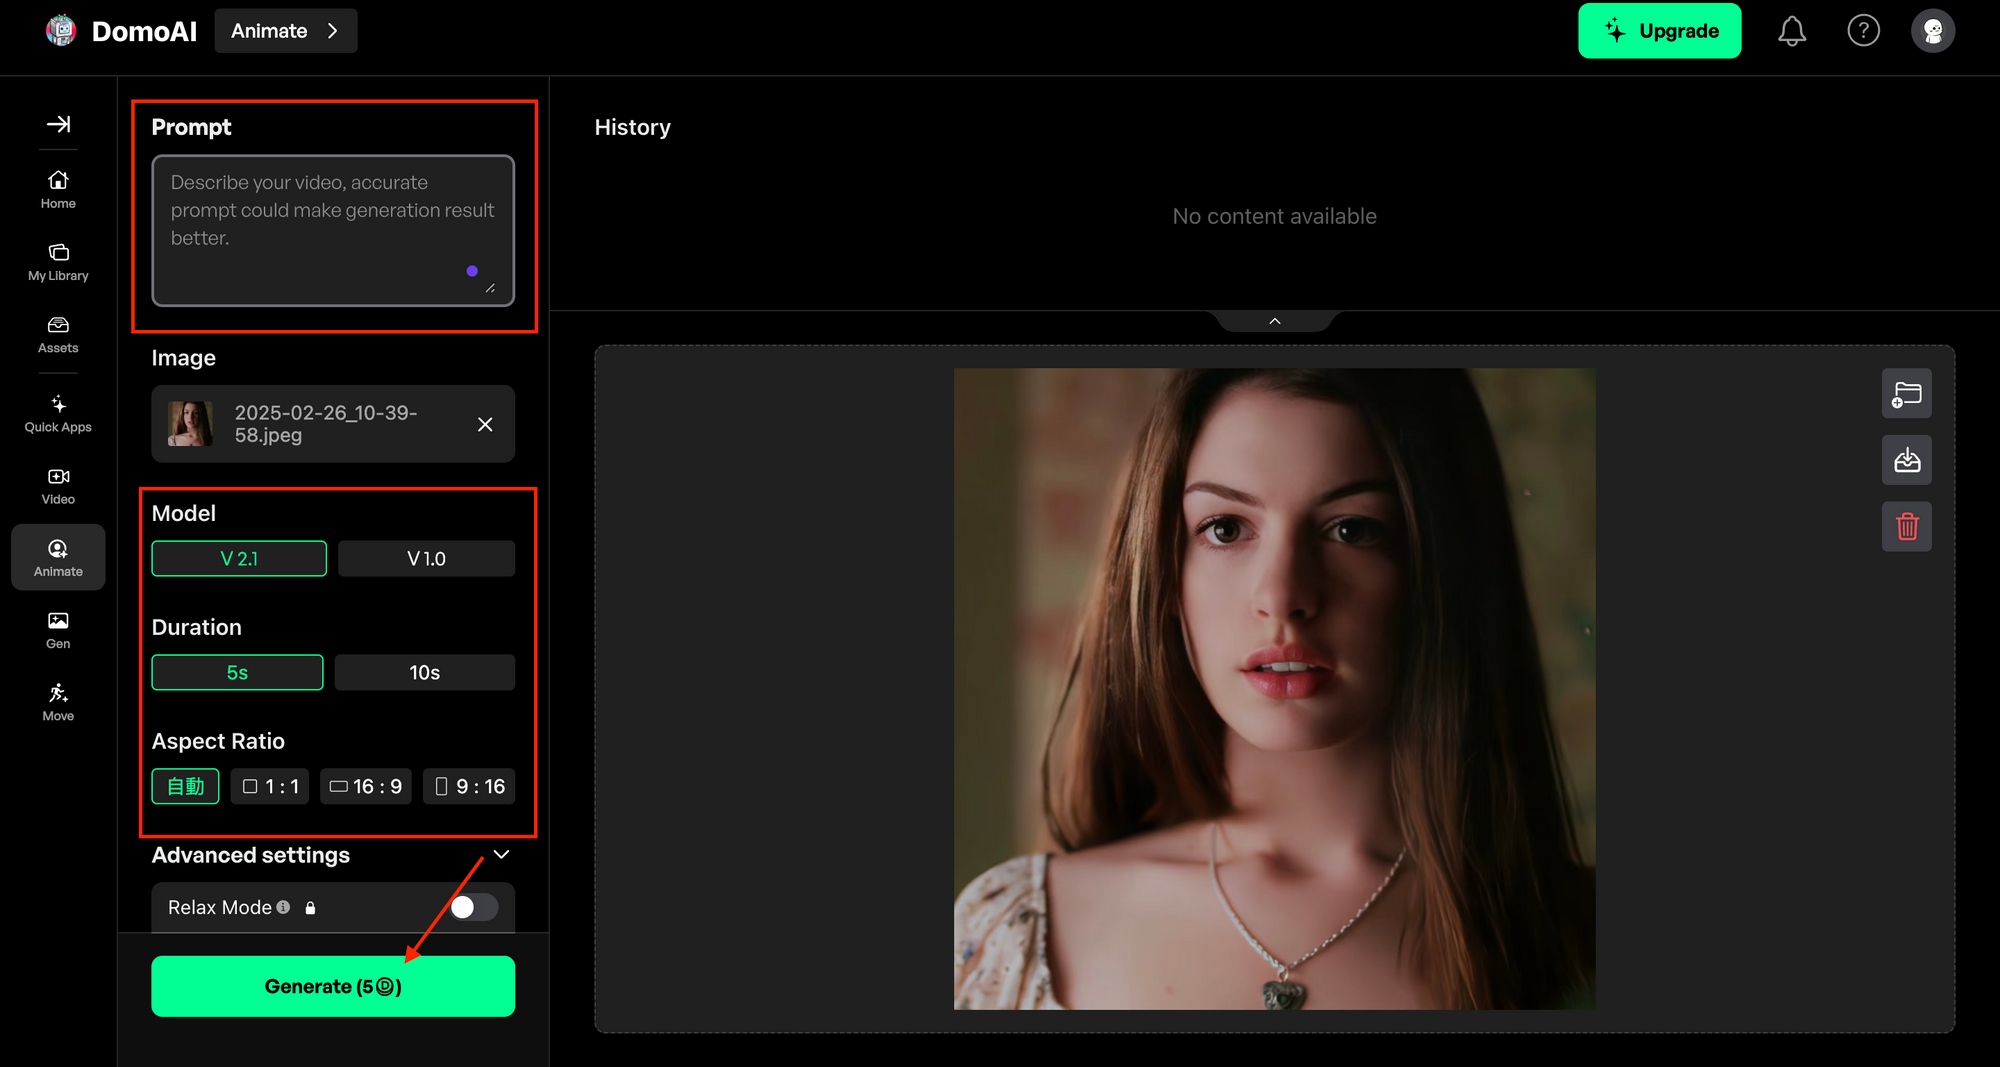Set duration to 5s
The height and width of the screenshot is (1067, 2000).
(237, 672)
